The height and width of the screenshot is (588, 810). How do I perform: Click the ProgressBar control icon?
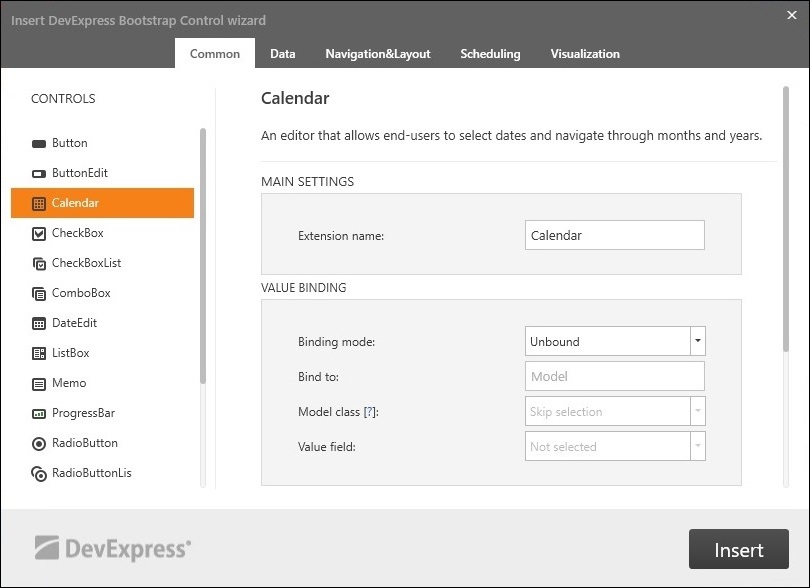pos(39,413)
